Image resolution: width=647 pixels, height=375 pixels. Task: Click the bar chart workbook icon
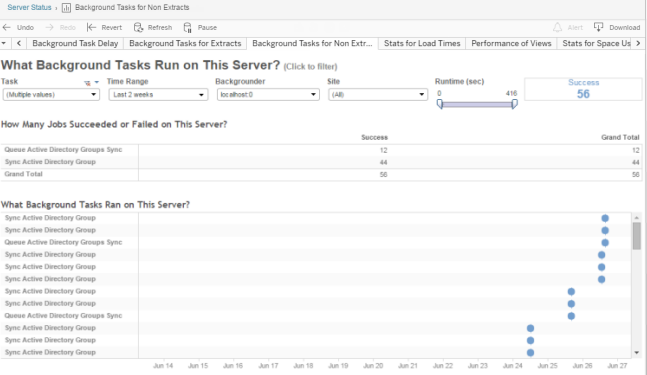tap(66, 8)
